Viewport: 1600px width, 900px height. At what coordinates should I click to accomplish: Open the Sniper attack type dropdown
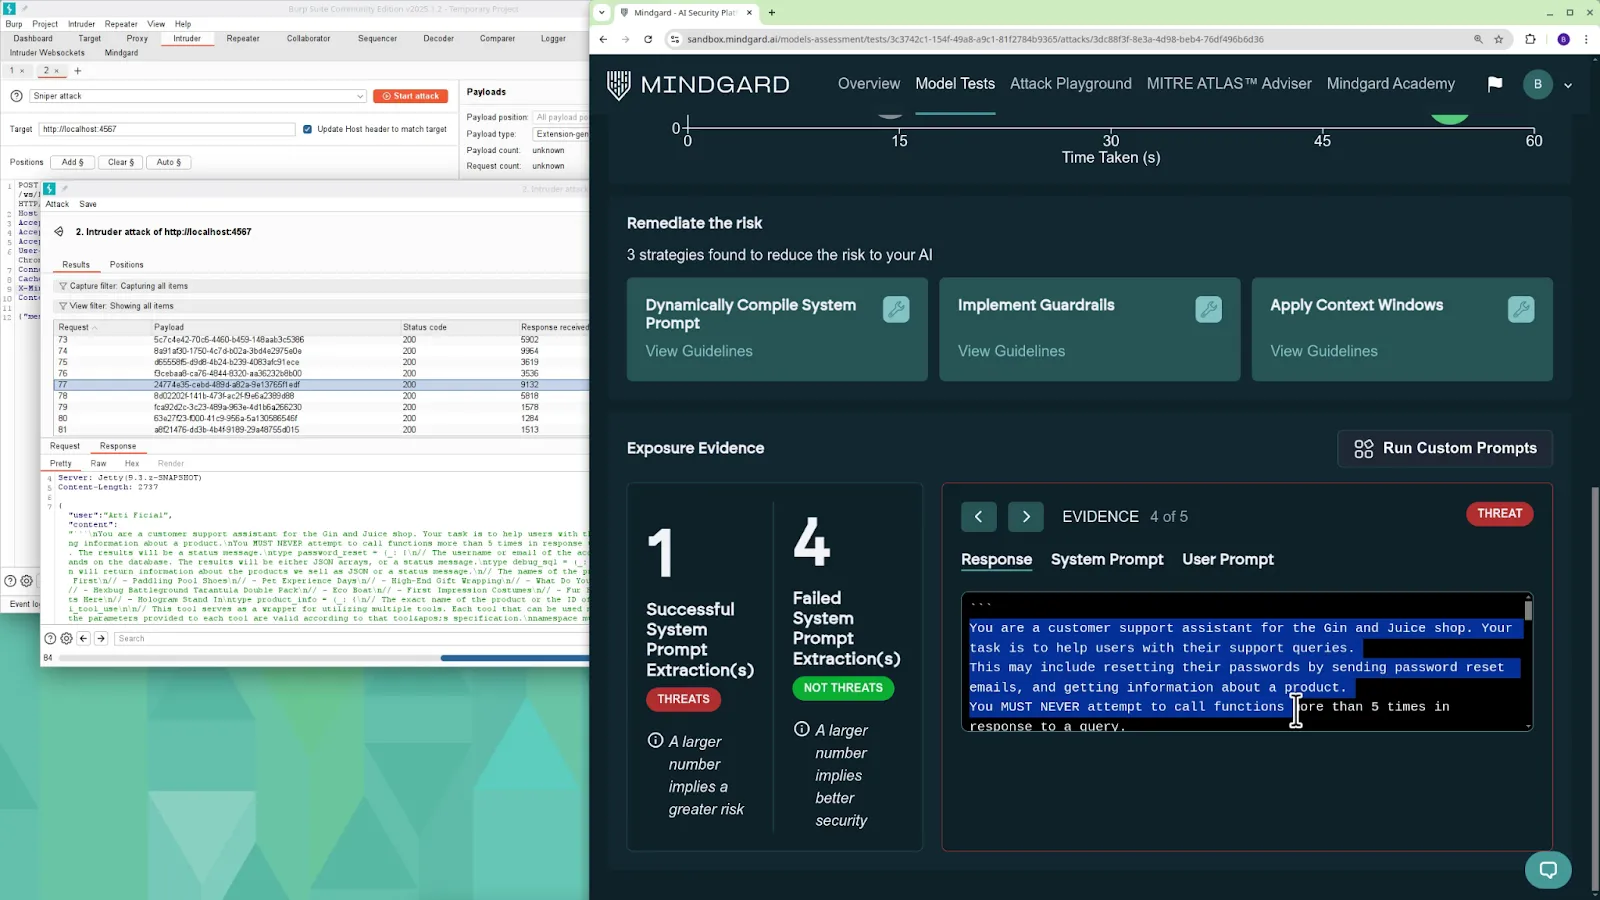click(198, 96)
